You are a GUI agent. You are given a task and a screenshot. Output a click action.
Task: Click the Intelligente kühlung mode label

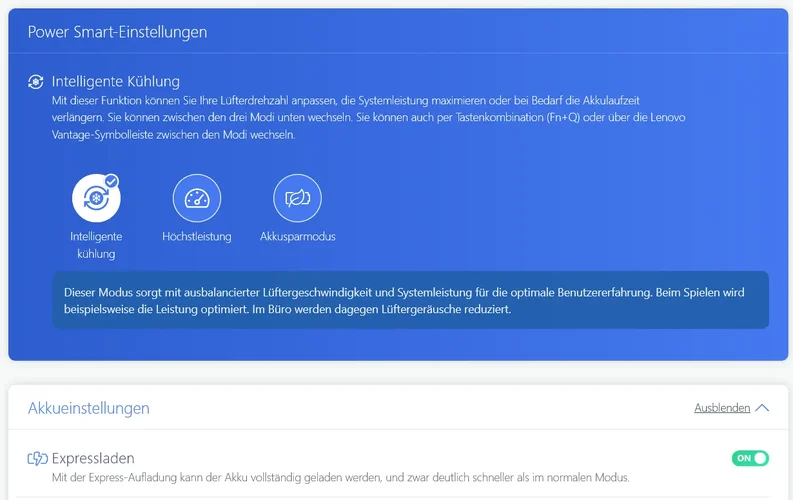click(96, 245)
